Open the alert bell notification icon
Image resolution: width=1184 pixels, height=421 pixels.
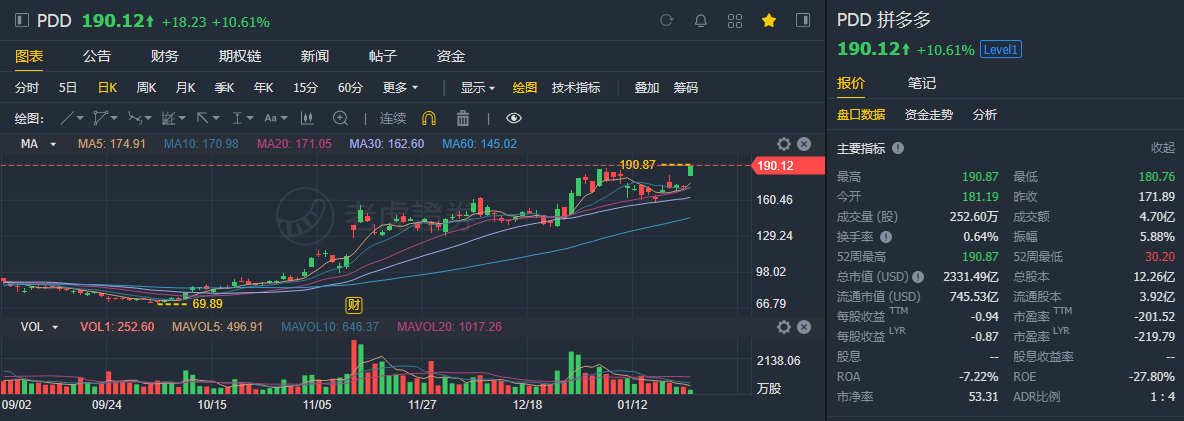point(700,20)
